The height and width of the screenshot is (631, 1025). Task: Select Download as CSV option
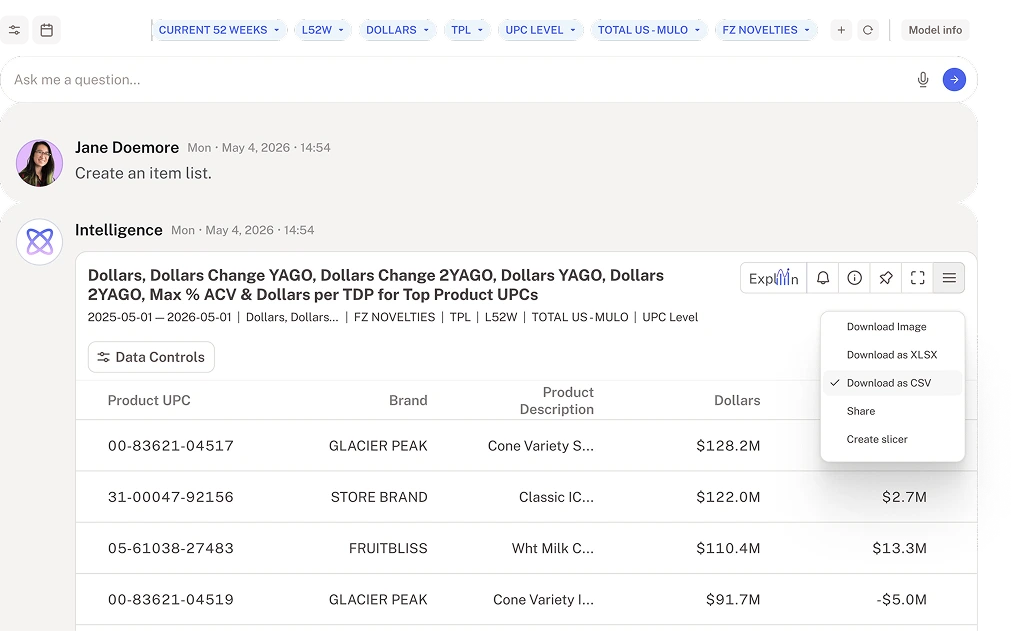click(x=892, y=383)
